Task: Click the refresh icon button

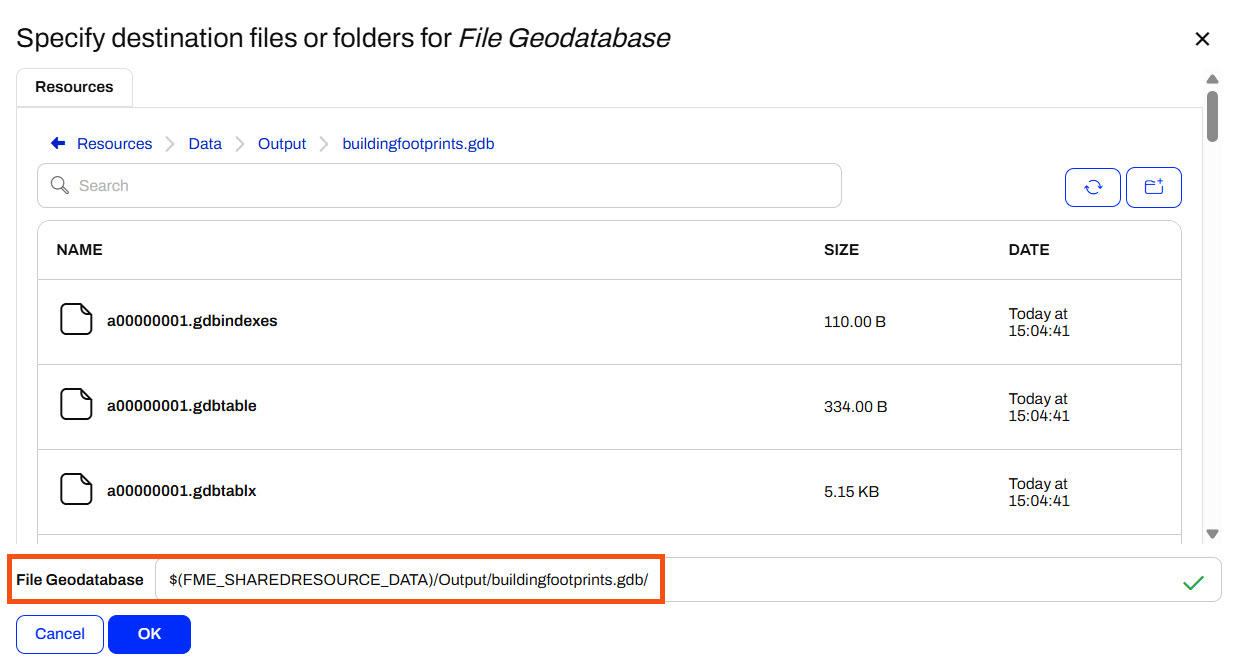Action: tap(1093, 187)
